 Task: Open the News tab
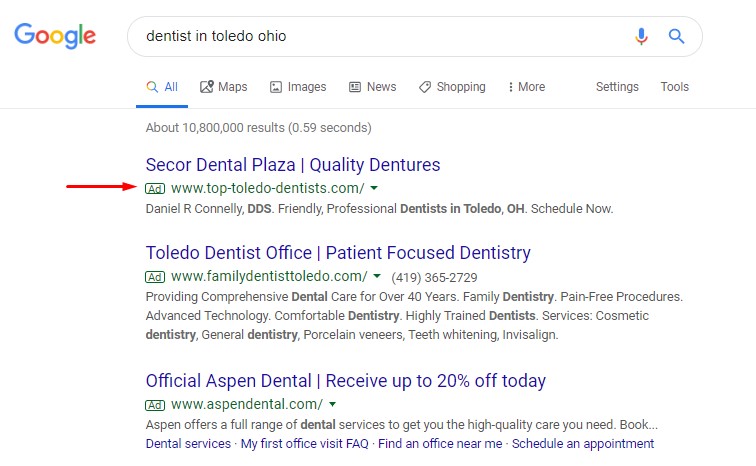pos(373,87)
